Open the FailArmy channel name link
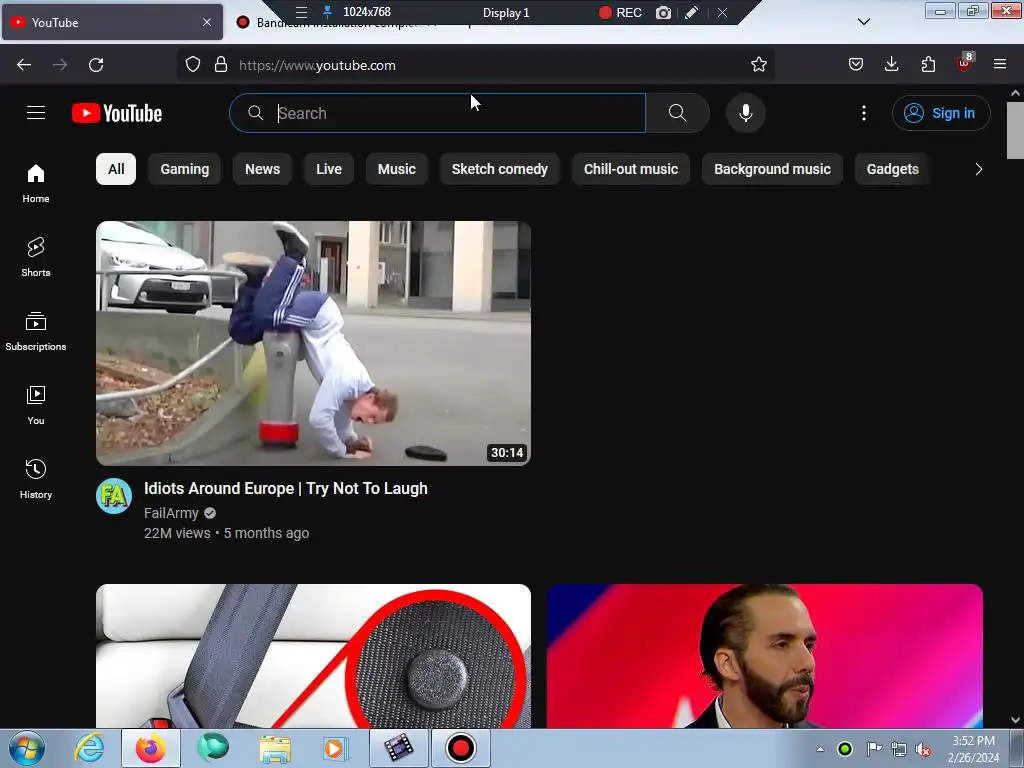1024x768 pixels. pyautogui.click(x=171, y=513)
